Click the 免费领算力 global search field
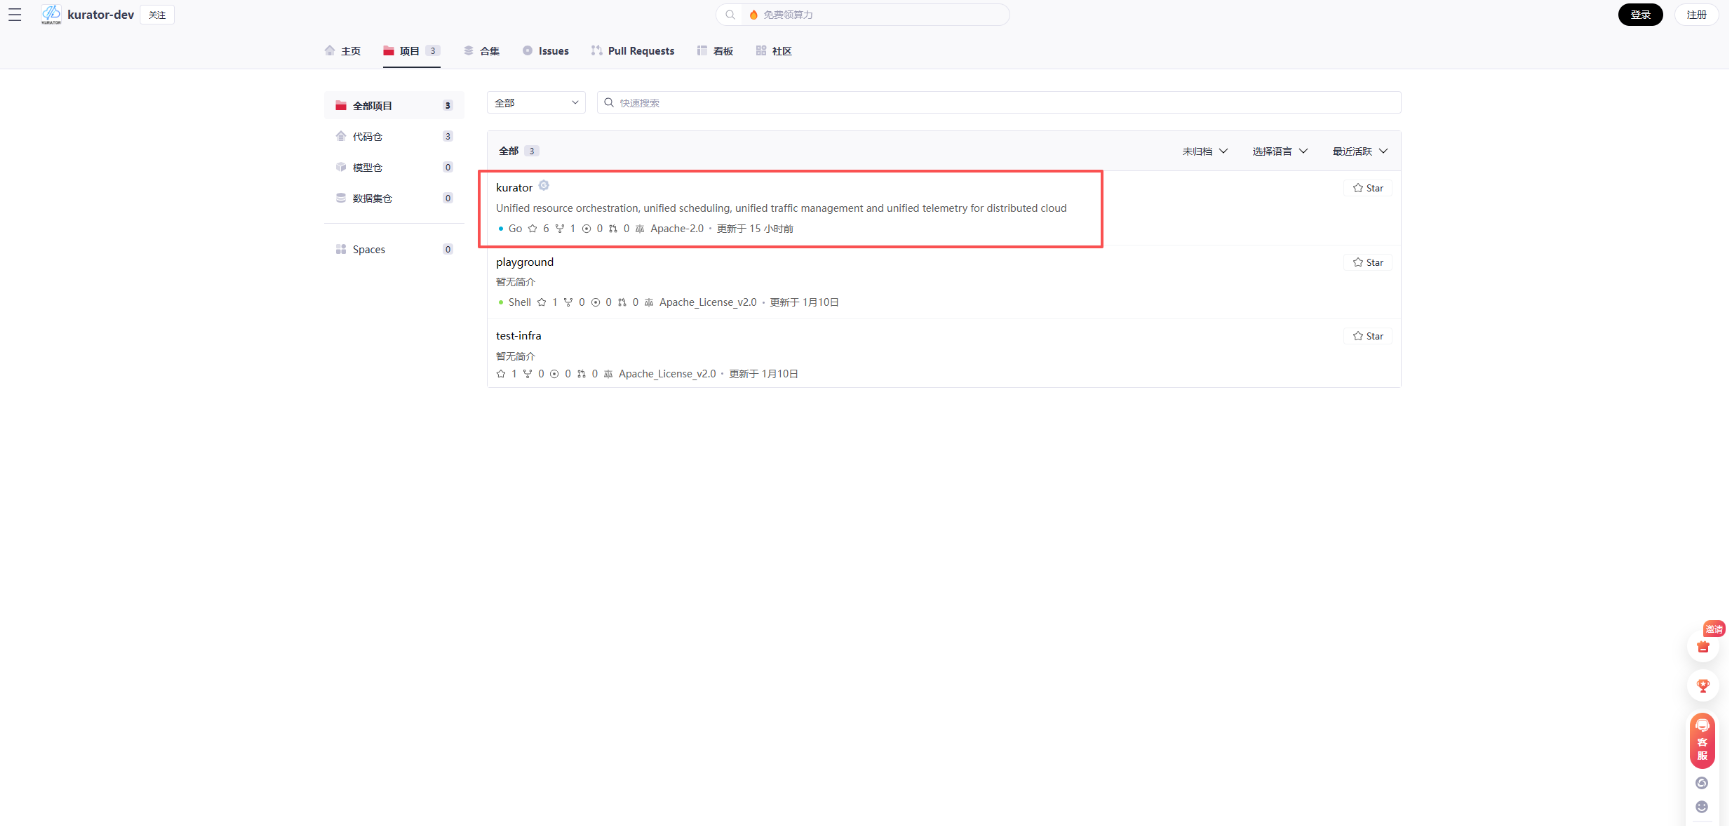Viewport: 1729px width, 826px height. tap(862, 15)
